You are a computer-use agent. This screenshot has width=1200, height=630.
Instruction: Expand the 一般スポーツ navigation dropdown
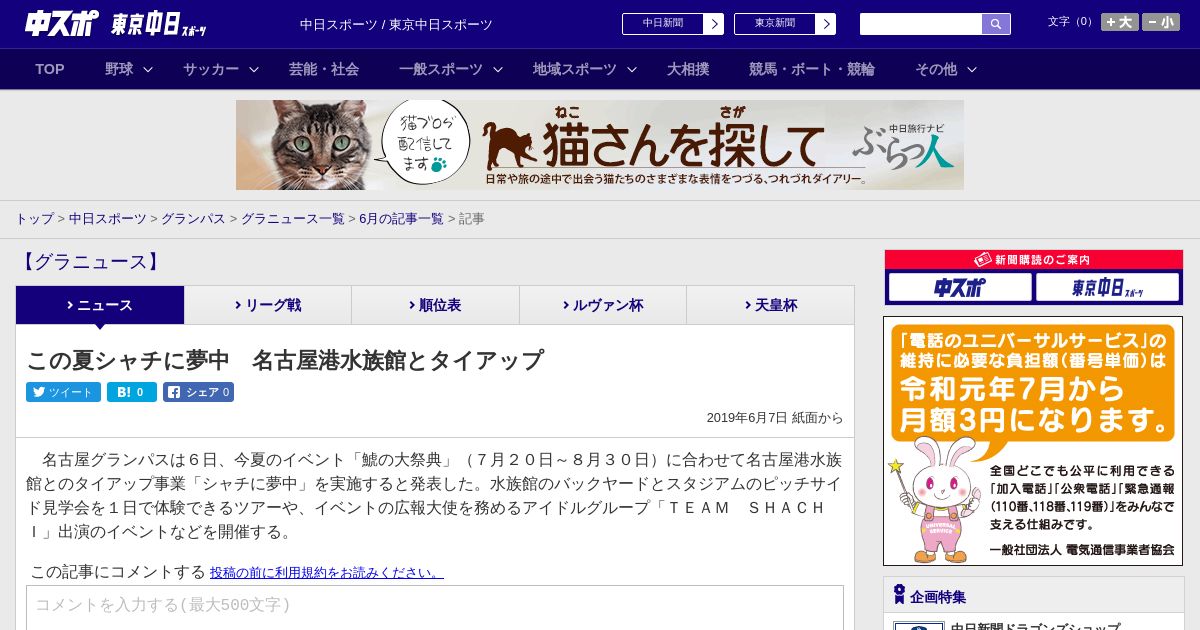[451, 69]
